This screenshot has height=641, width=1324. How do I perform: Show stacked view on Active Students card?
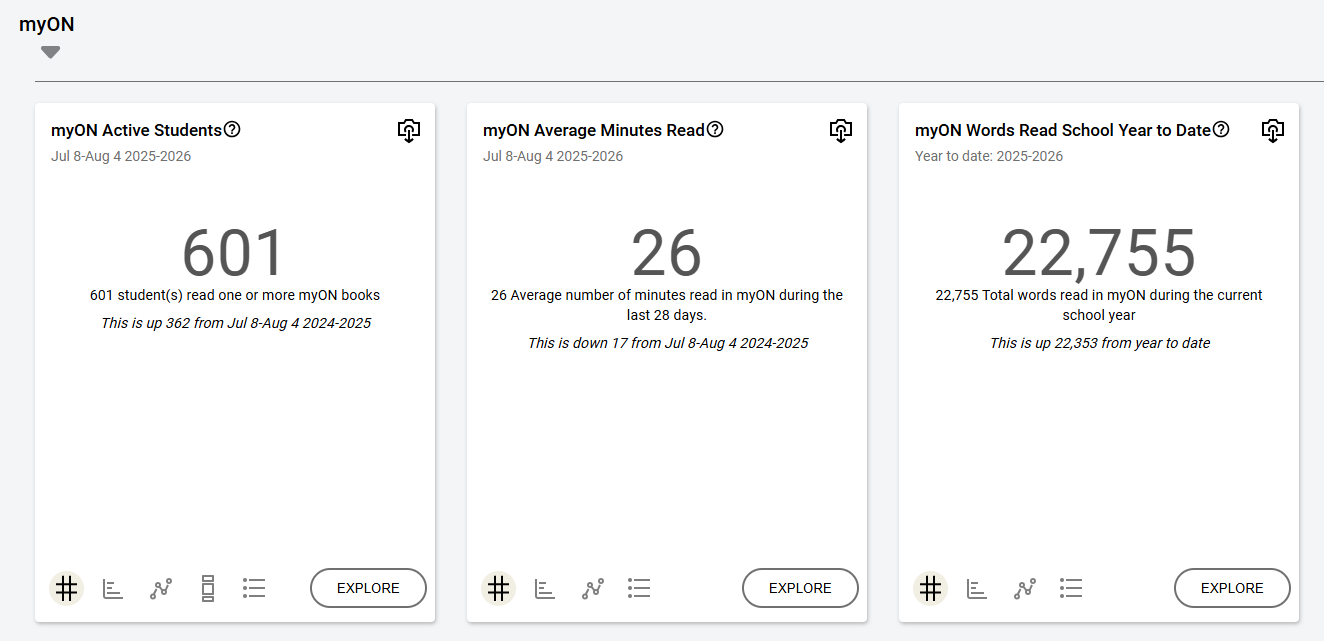(208, 588)
